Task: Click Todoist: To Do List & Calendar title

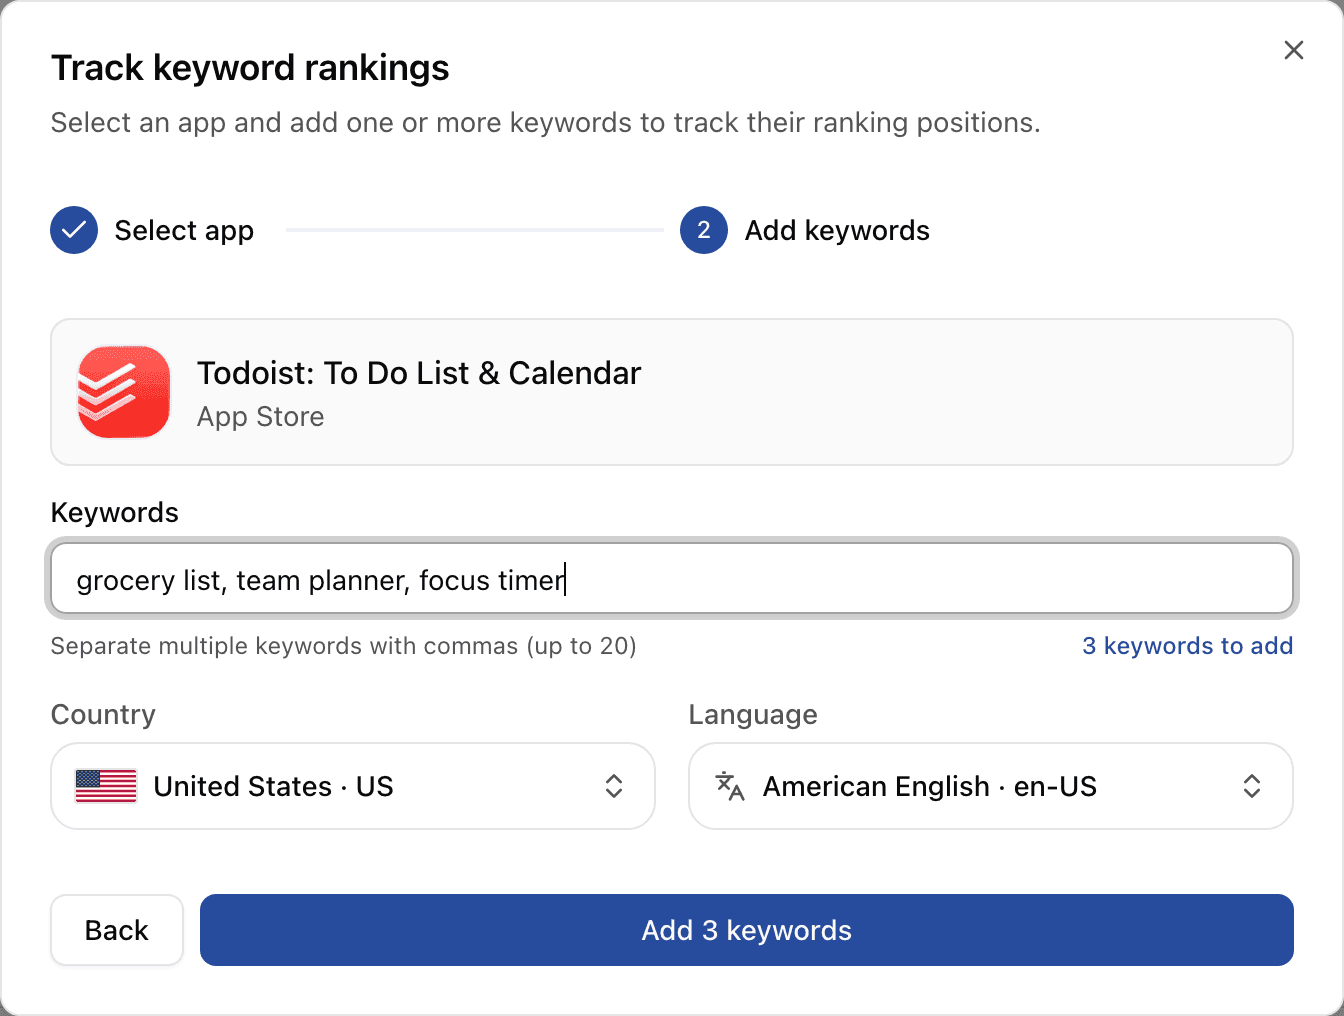Action: pyautogui.click(x=419, y=373)
